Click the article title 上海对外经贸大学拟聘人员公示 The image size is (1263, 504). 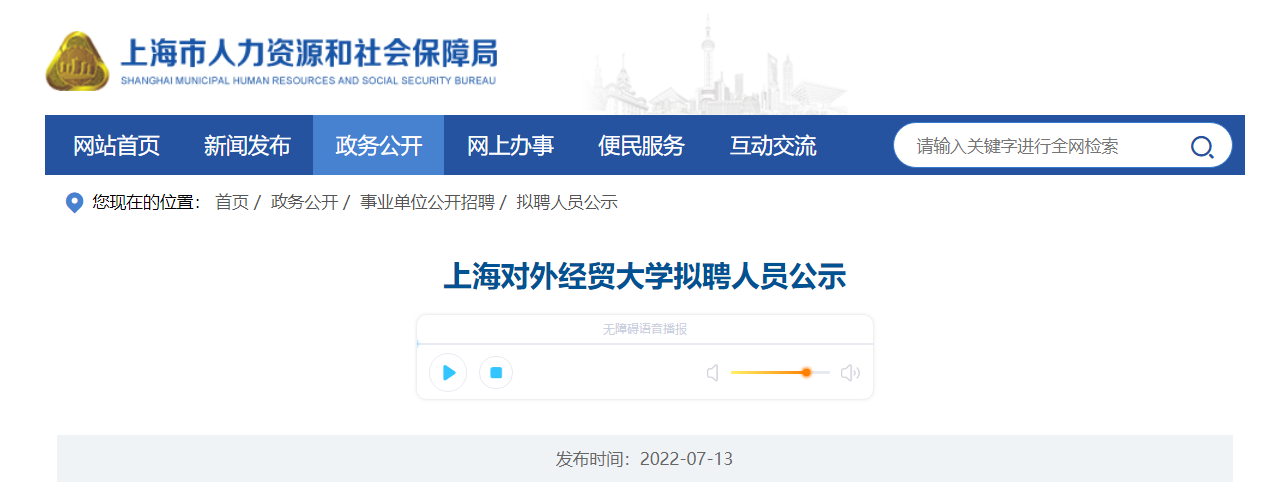[645, 277]
